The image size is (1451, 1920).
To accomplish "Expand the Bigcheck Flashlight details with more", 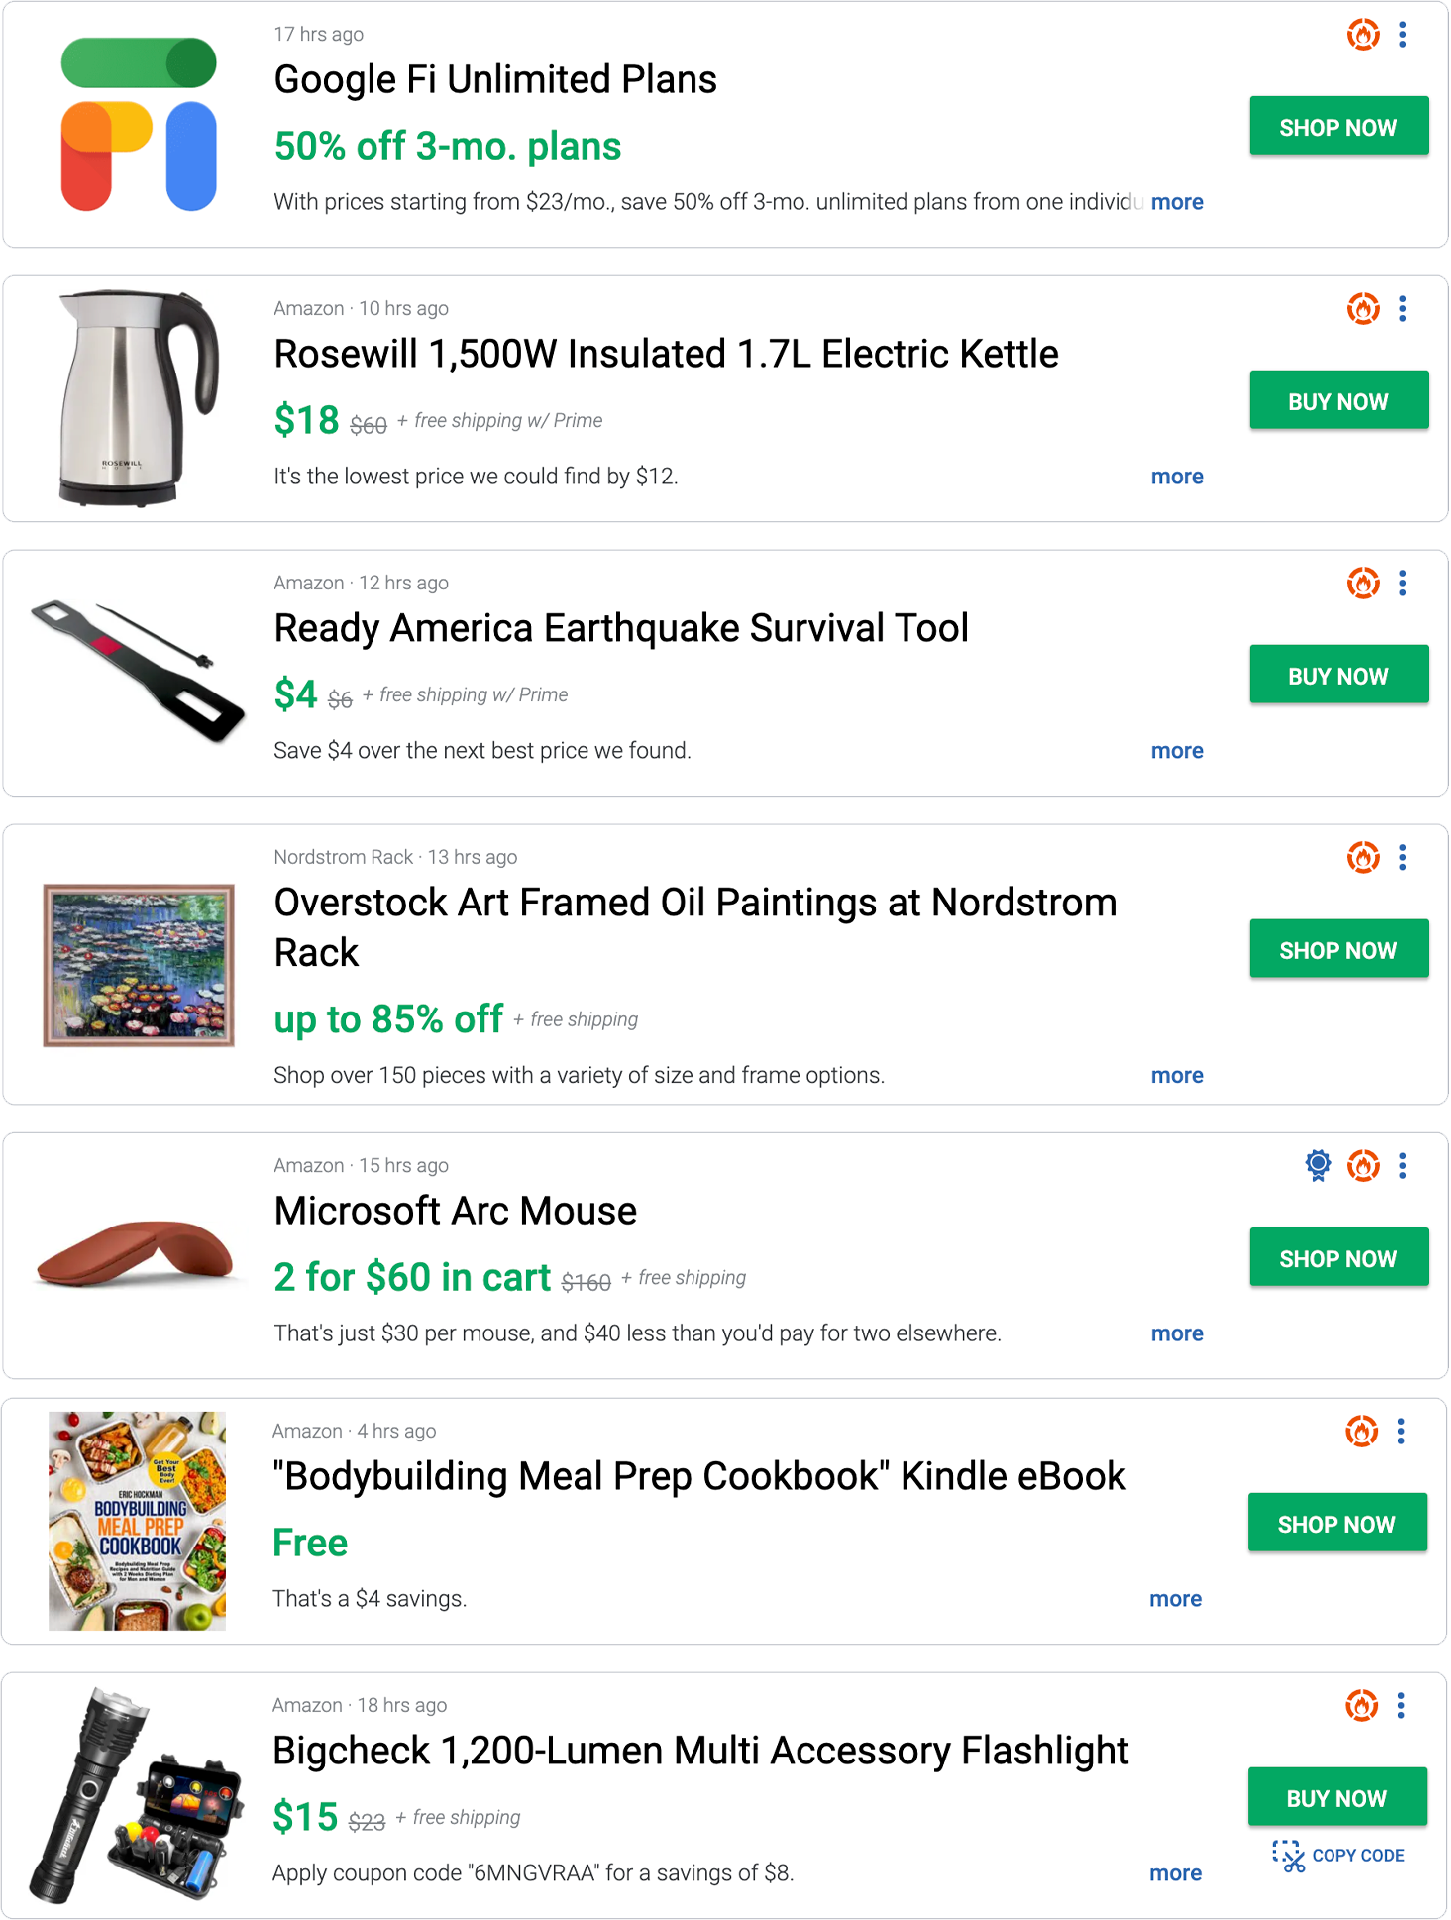I will pyautogui.click(x=1175, y=1873).
